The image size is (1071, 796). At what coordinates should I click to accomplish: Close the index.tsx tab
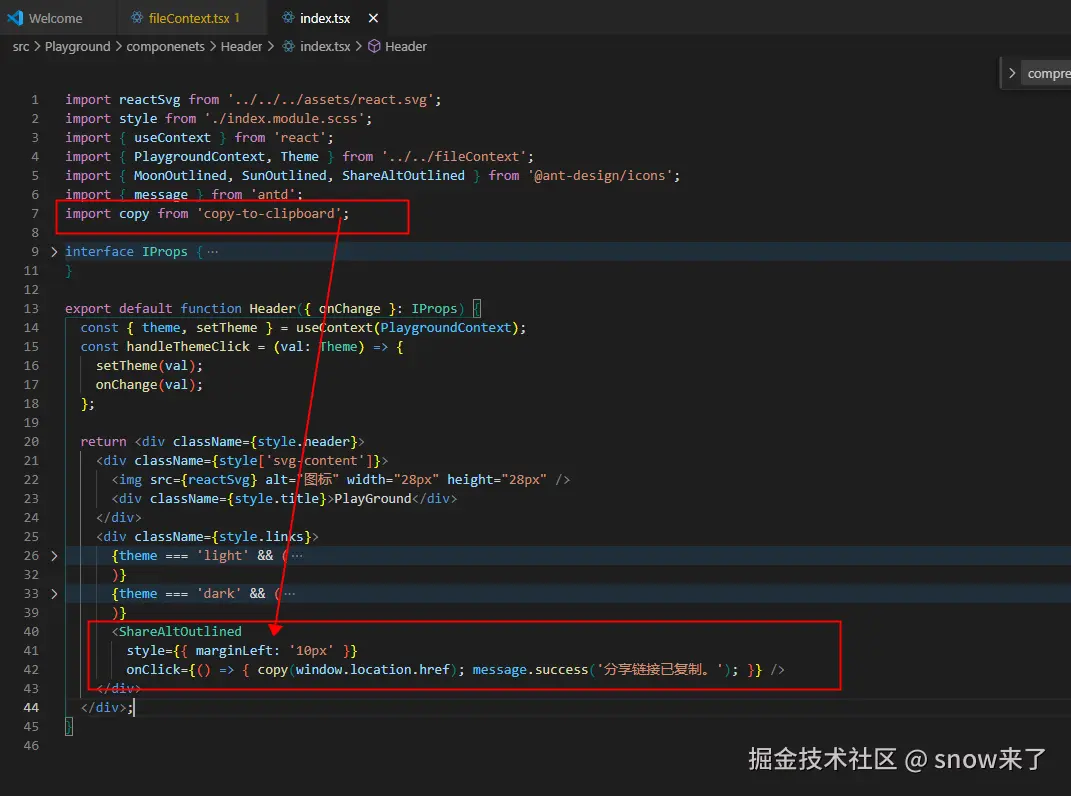pos(373,18)
